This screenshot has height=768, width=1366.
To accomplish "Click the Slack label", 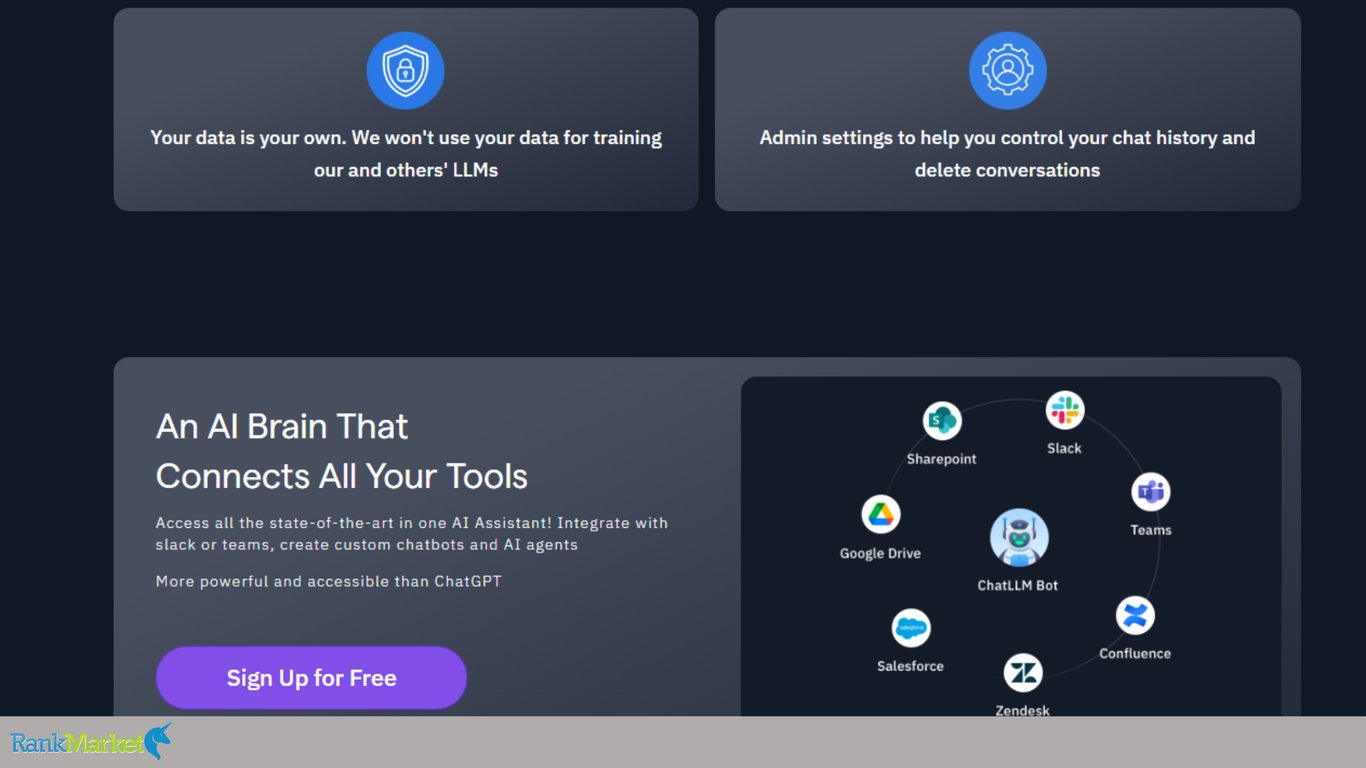I will coord(1064,448).
